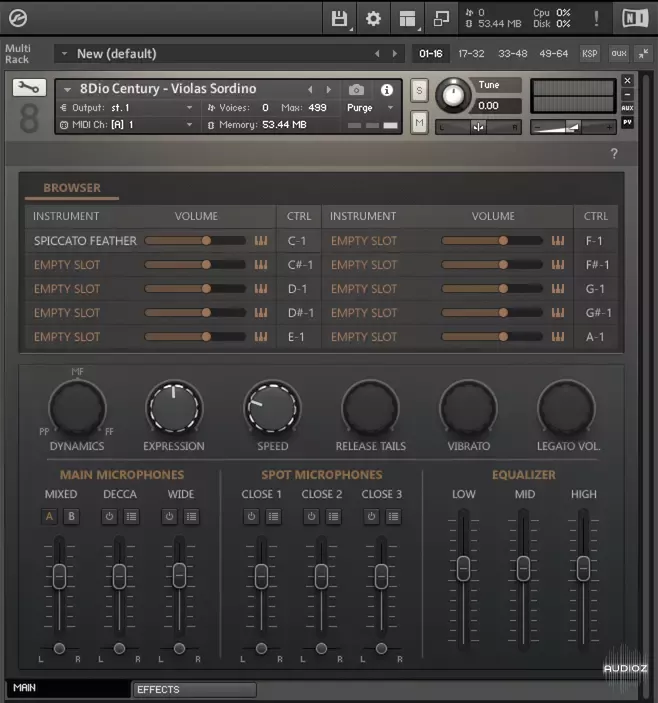Screen dimensions: 658x703
Task: Go to previous multi with left arrow
Action: coord(377,54)
